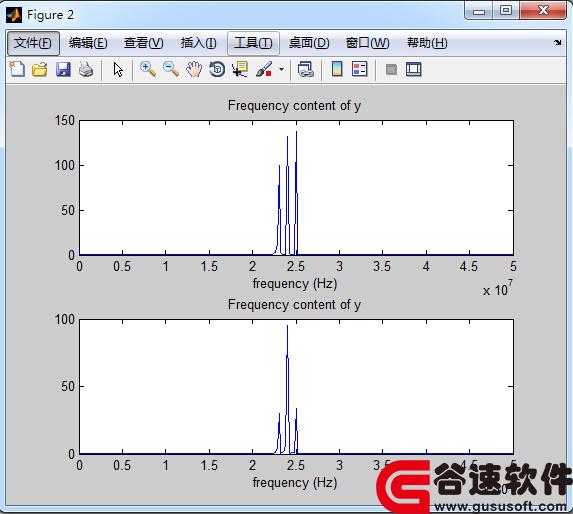Print the figure using the printer icon
The image size is (573, 514).
click(86, 69)
